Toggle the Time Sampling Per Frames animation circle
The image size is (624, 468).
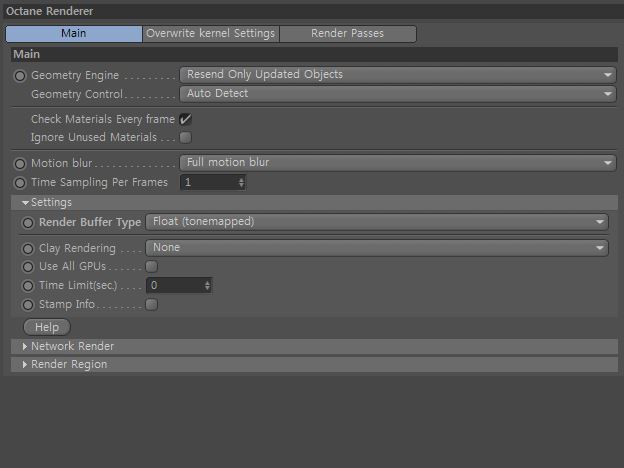[20, 183]
